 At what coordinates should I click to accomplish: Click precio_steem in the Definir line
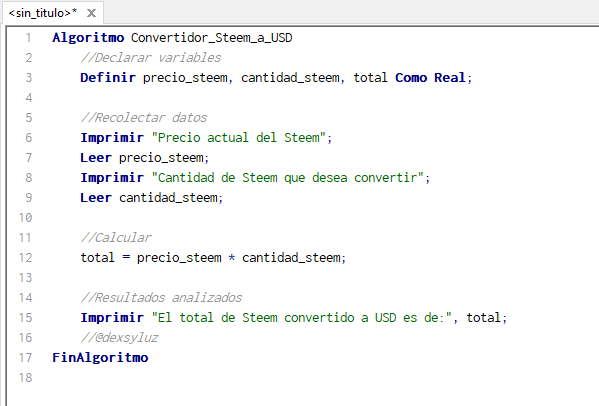(x=185, y=78)
